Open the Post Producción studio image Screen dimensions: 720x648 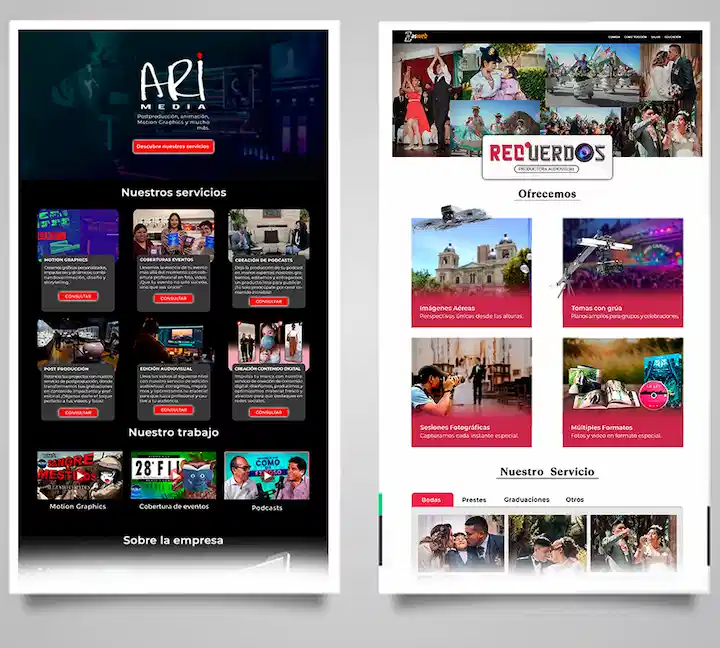[78, 342]
